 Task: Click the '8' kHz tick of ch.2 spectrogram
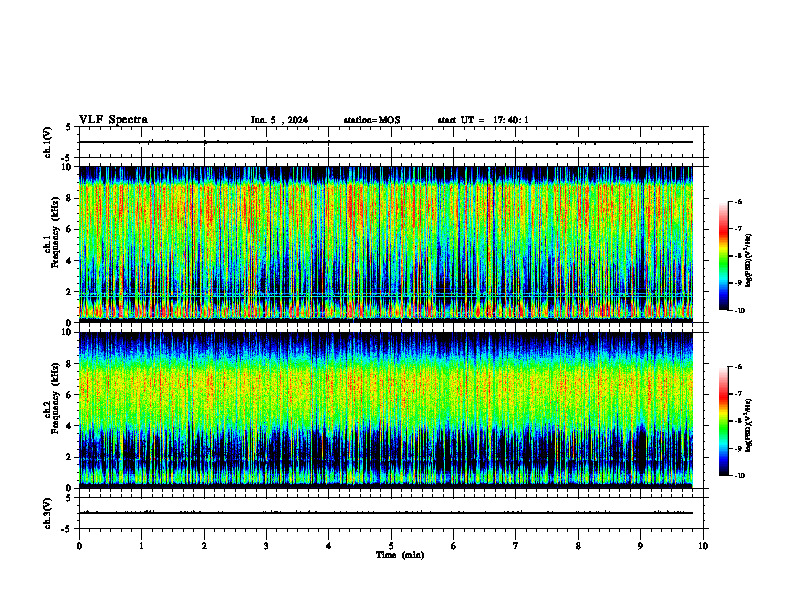pos(70,364)
